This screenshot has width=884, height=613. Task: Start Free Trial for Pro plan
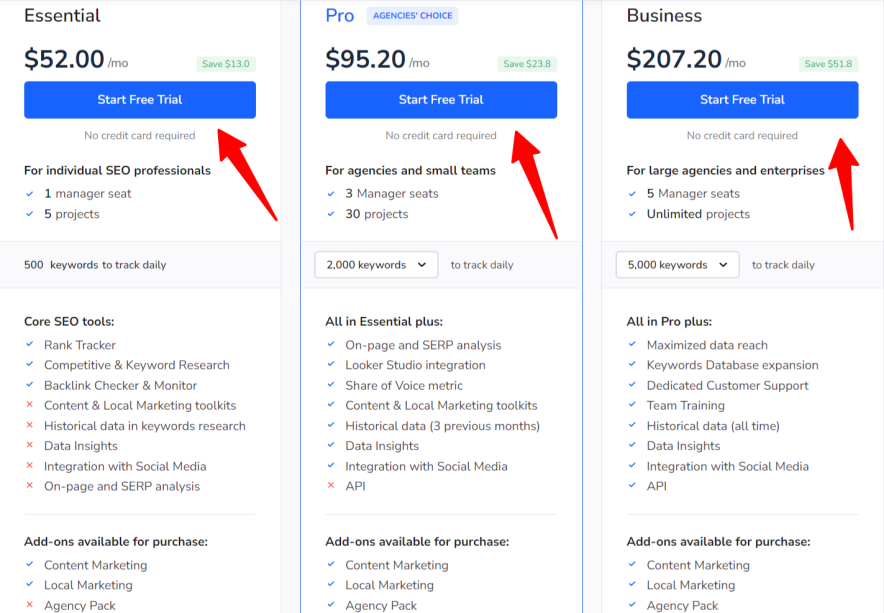click(441, 100)
